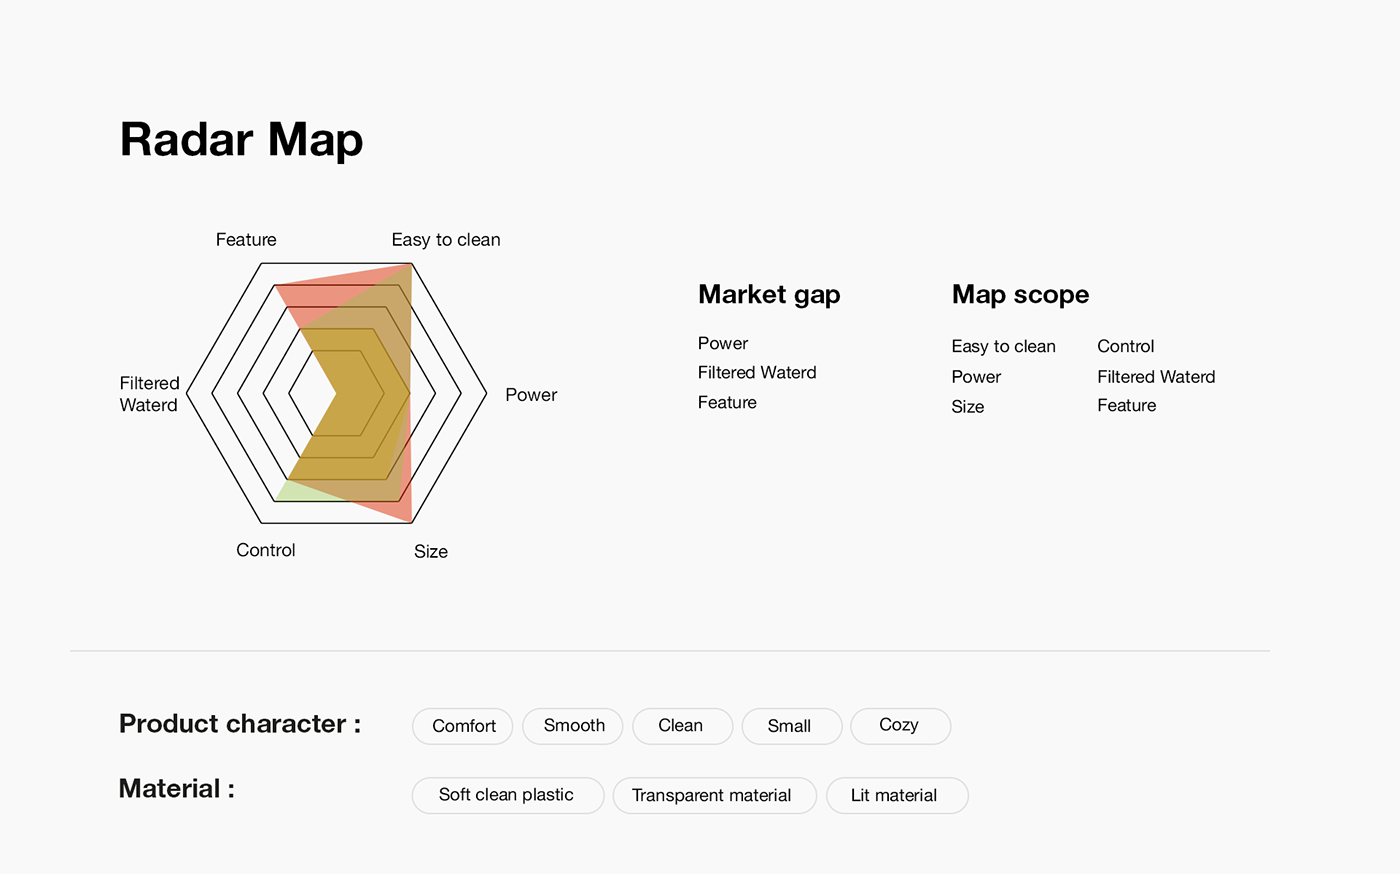Click the Control axis label on the radar
This screenshot has height=874, width=1400.
pyautogui.click(x=266, y=550)
